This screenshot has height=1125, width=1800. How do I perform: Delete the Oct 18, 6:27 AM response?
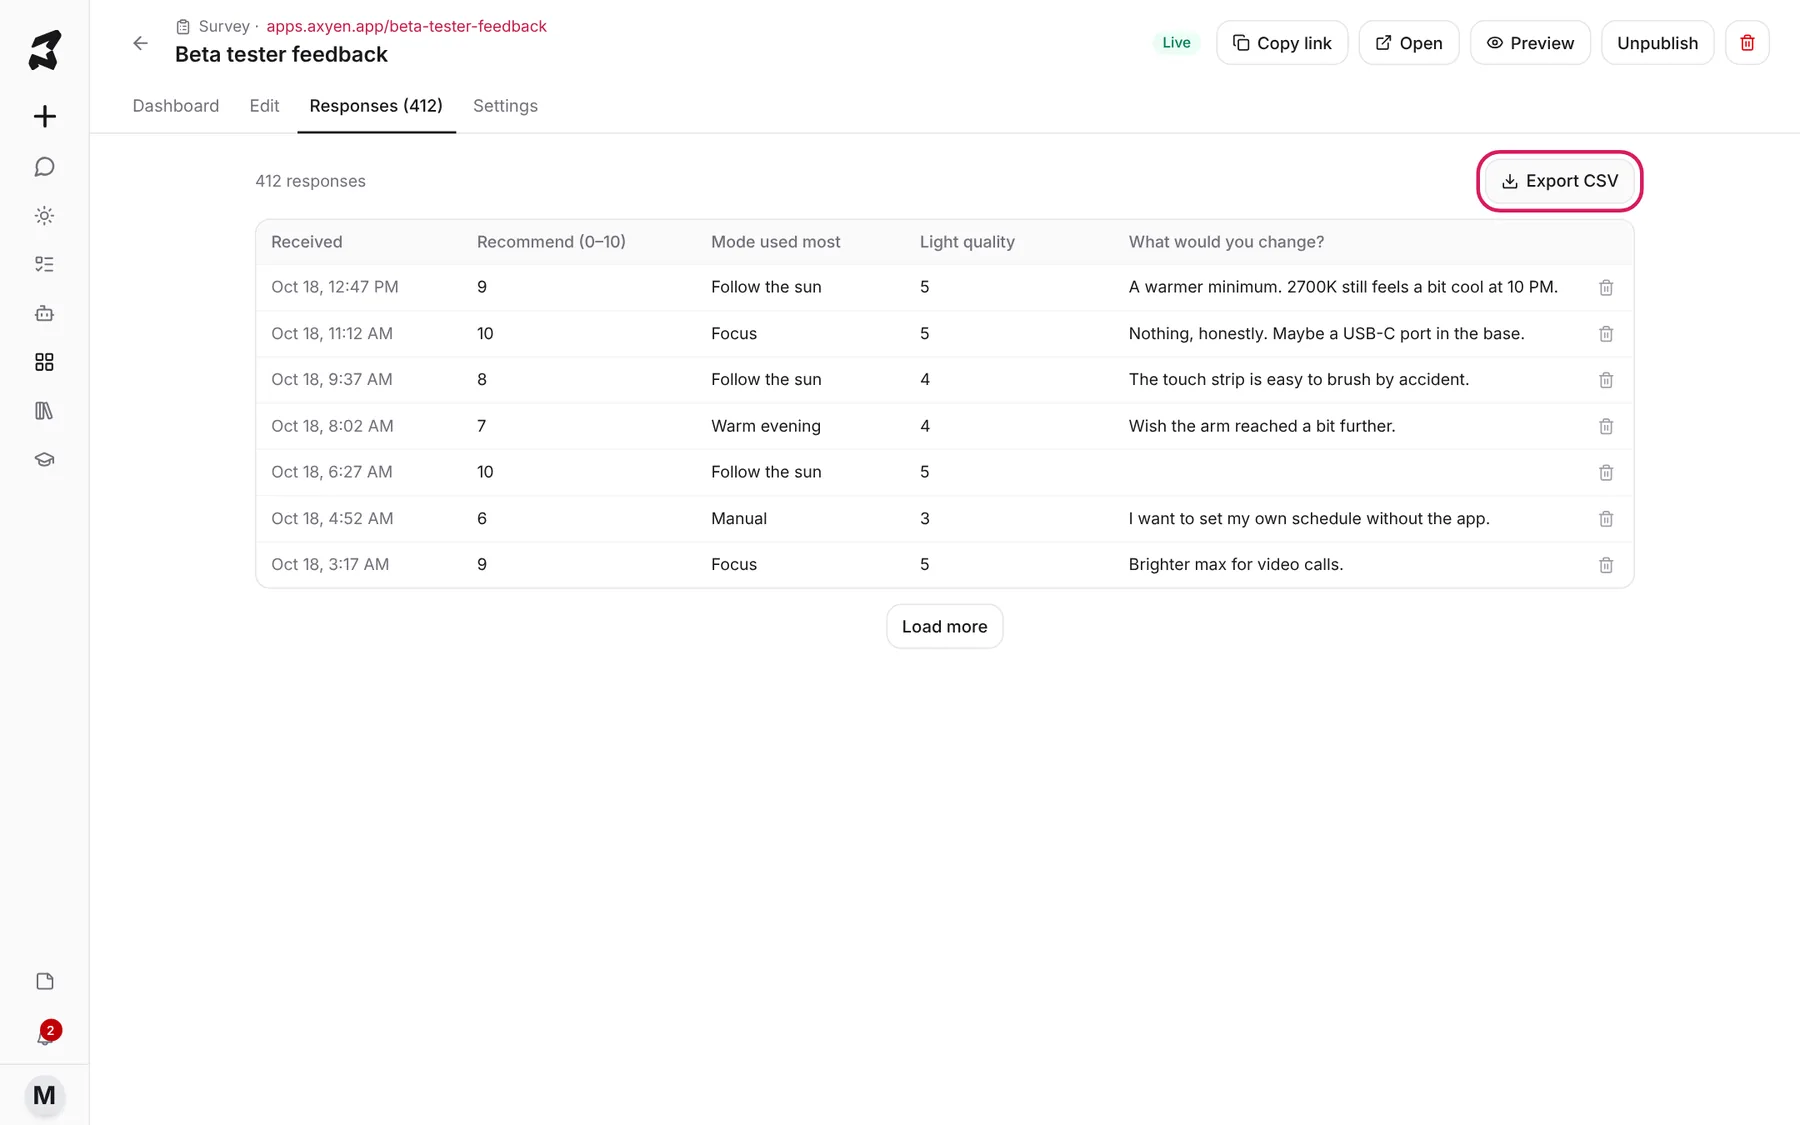(x=1606, y=472)
